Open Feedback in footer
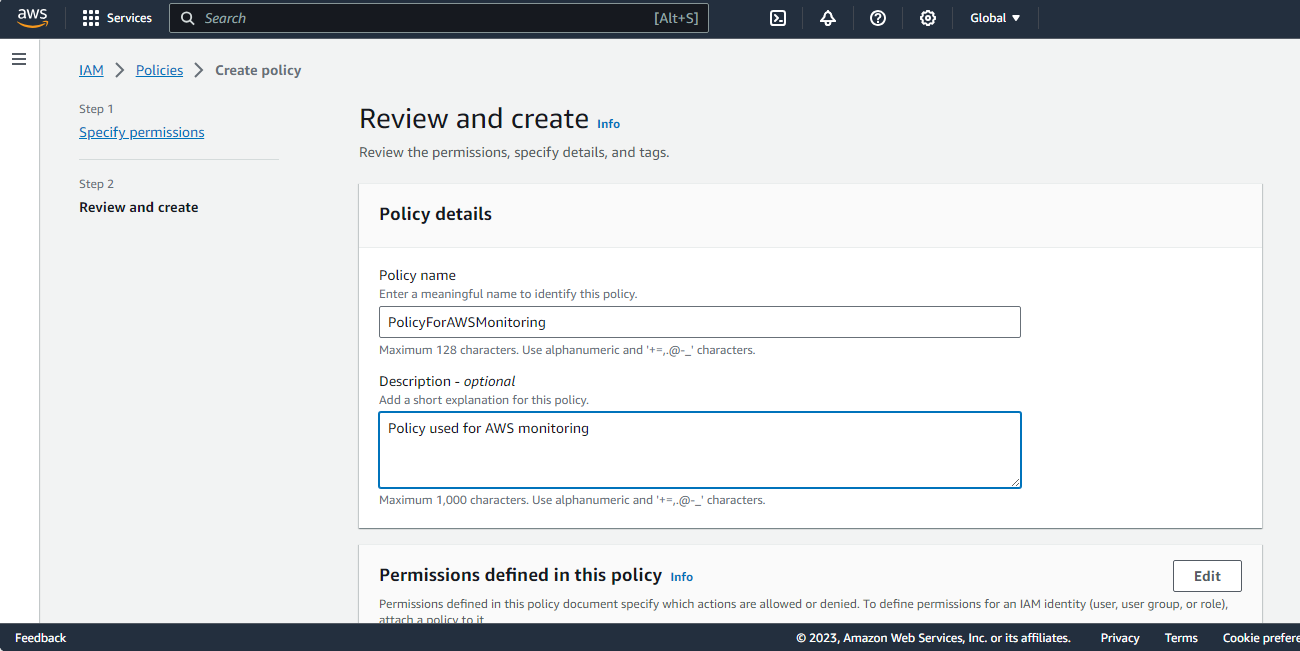Image resolution: width=1300 pixels, height=651 pixels. click(x=40, y=638)
